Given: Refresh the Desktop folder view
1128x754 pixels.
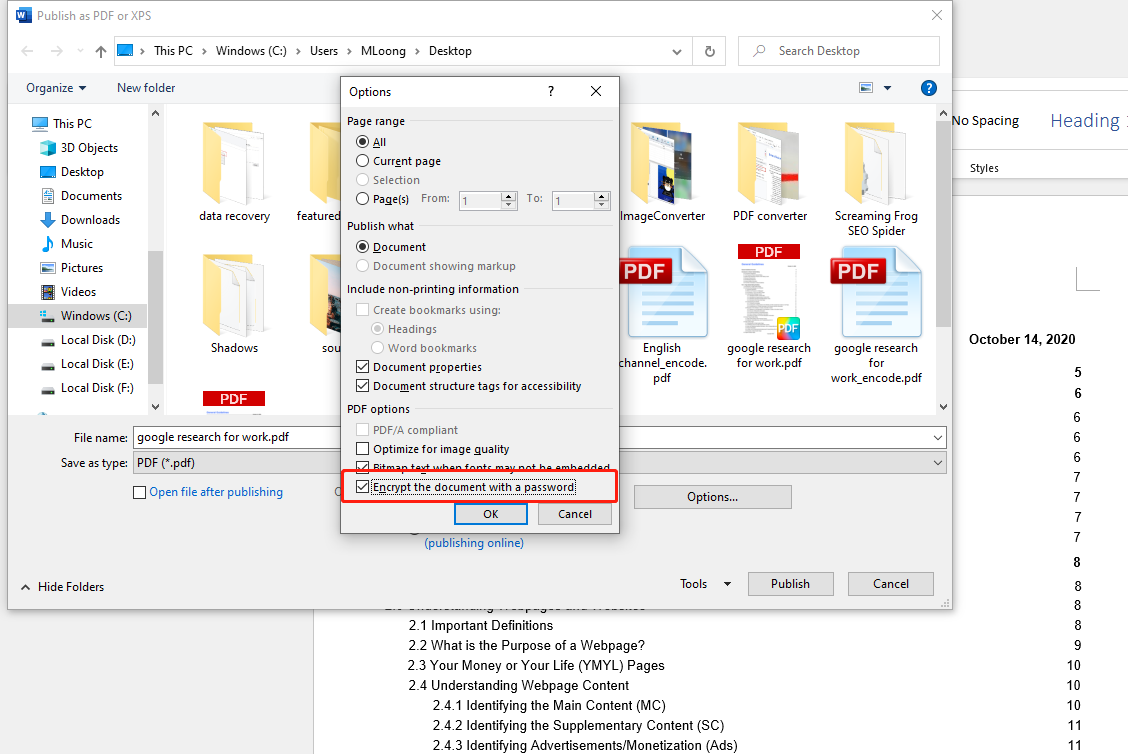Looking at the screenshot, I should point(709,51).
